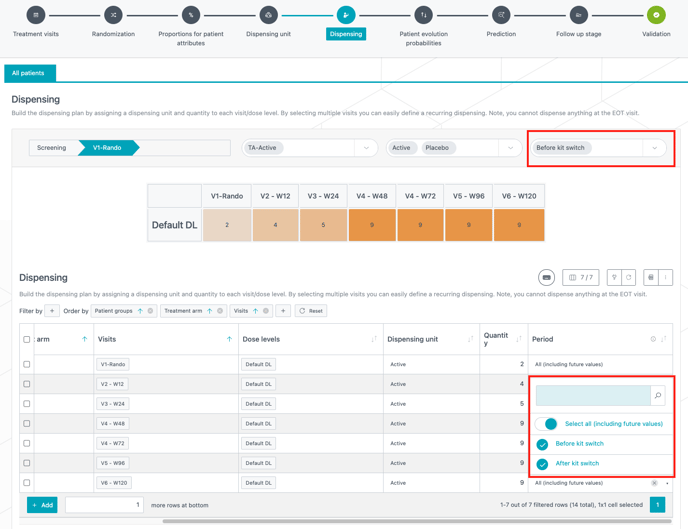Viewport: 688px width, 529px height.
Task: Click the Reset filter button
Action: coord(311,311)
